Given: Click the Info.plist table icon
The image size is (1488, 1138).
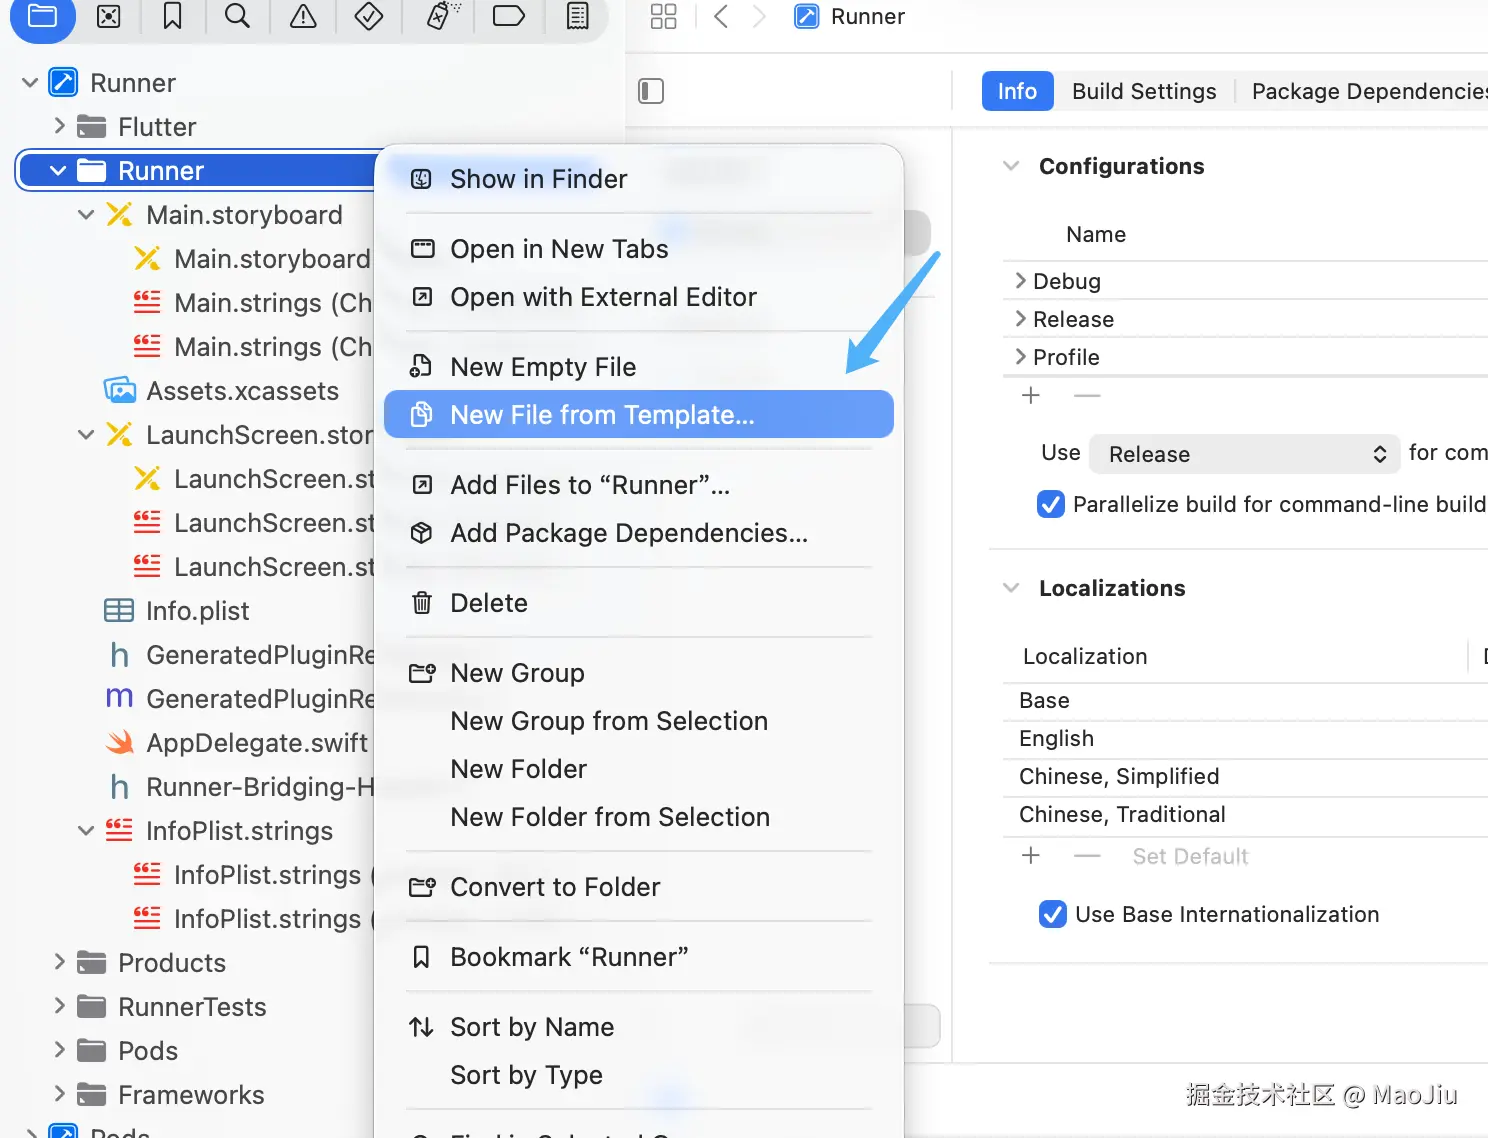Looking at the screenshot, I should click(x=119, y=610).
